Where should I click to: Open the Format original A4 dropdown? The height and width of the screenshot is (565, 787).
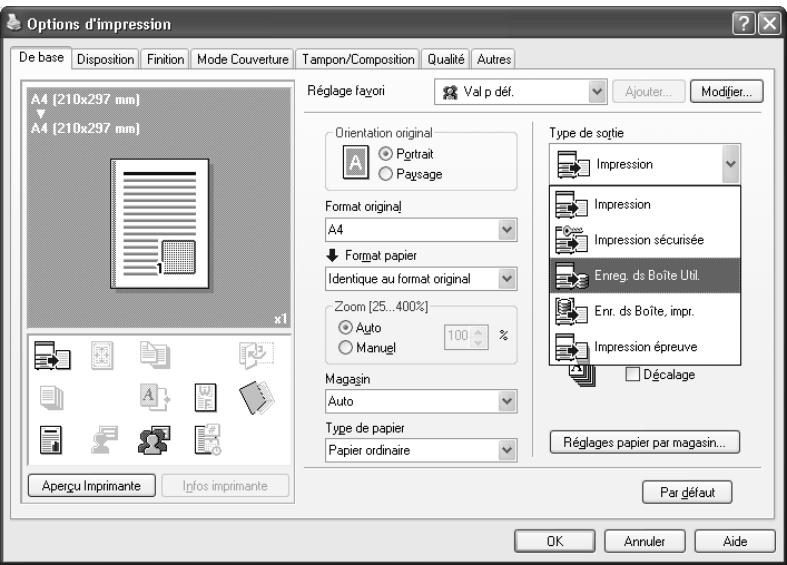(507, 230)
